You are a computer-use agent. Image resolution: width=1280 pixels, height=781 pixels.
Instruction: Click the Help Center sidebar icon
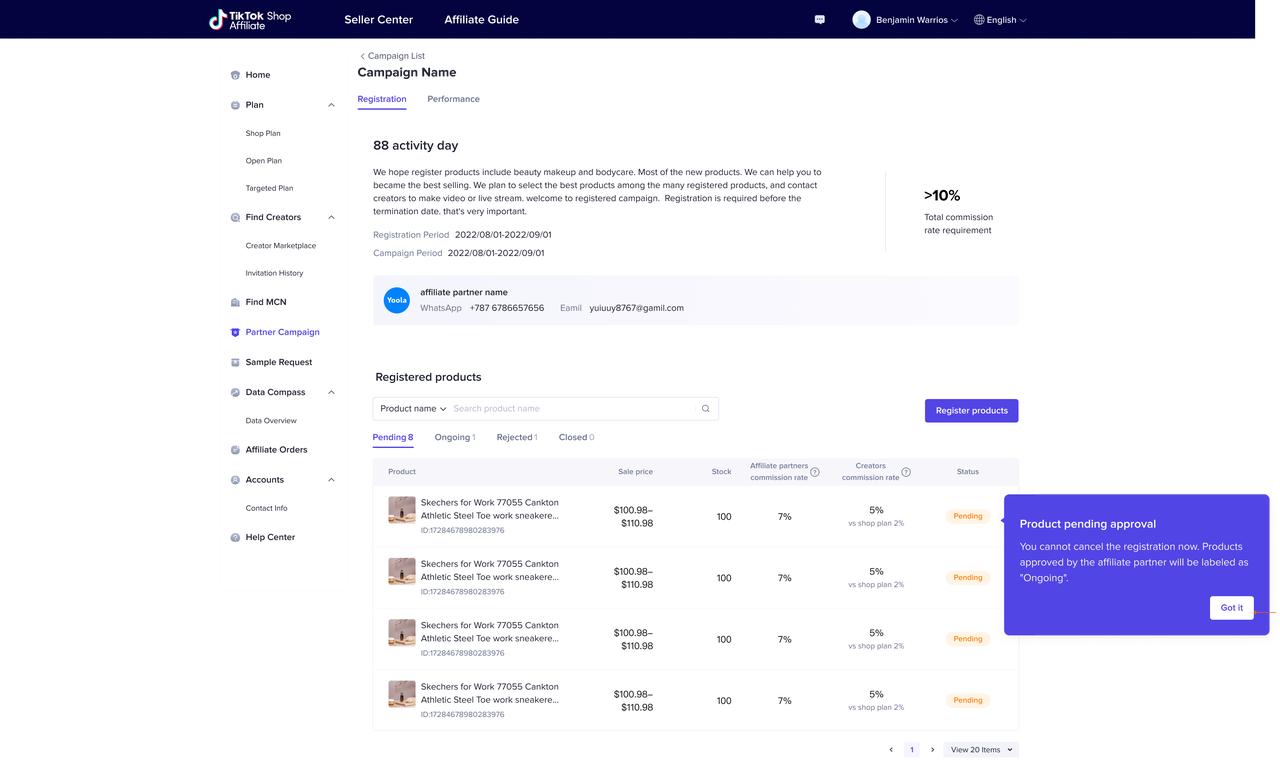pyautogui.click(x=235, y=537)
